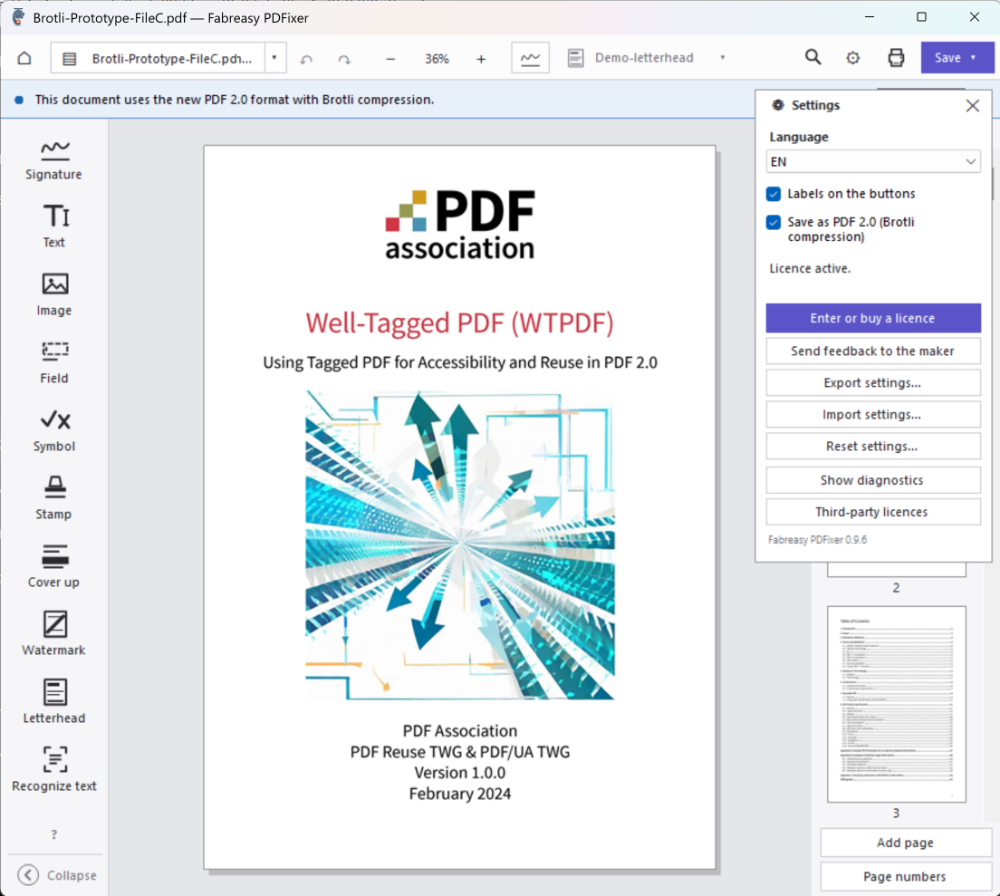Expand the open documents dropdown arrow
Screen dimensions: 1000x896
pyautogui.click(x=274, y=58)
